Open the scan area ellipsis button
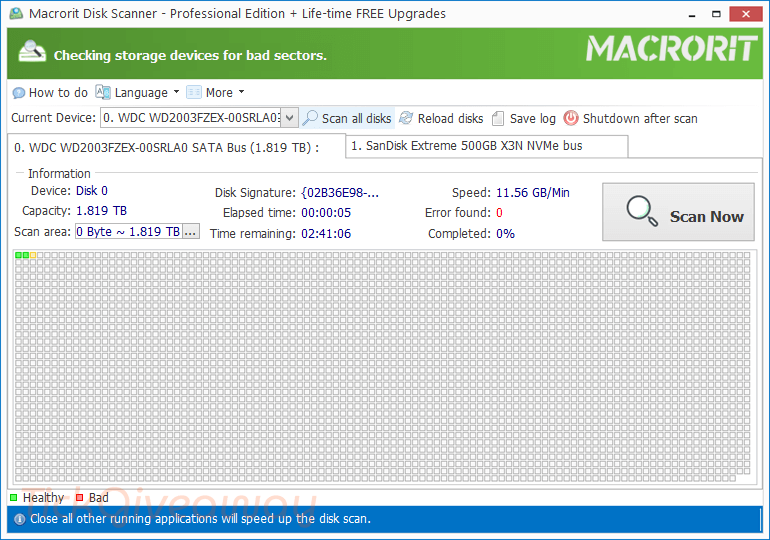The height and width of the screenshot is (540, 770). pyautogui.click(x=191, y=231)
